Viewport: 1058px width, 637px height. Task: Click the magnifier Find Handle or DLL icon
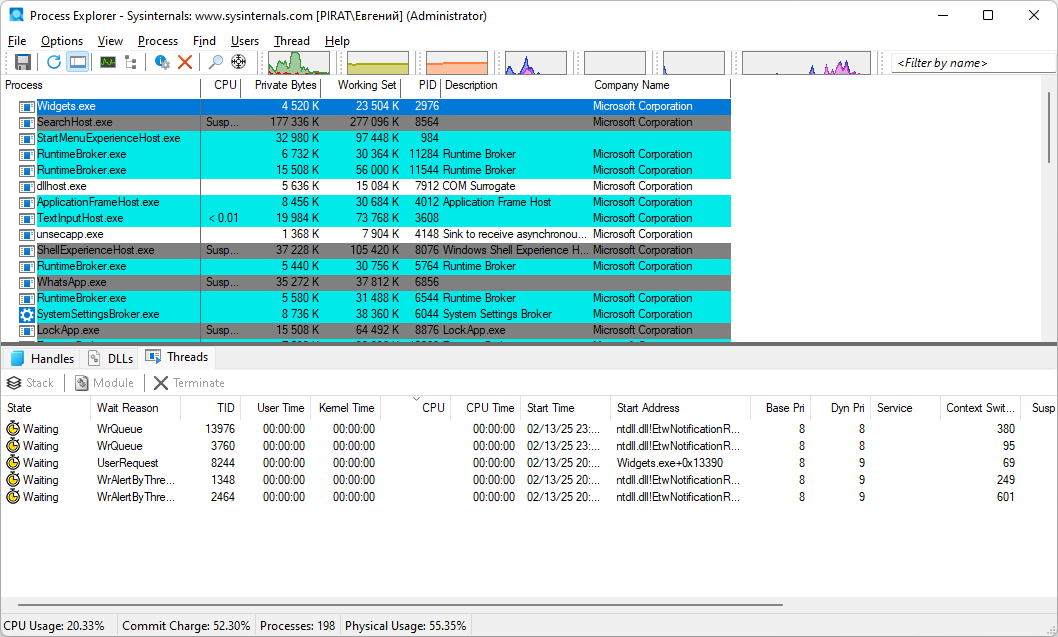[x=215, y=62]
